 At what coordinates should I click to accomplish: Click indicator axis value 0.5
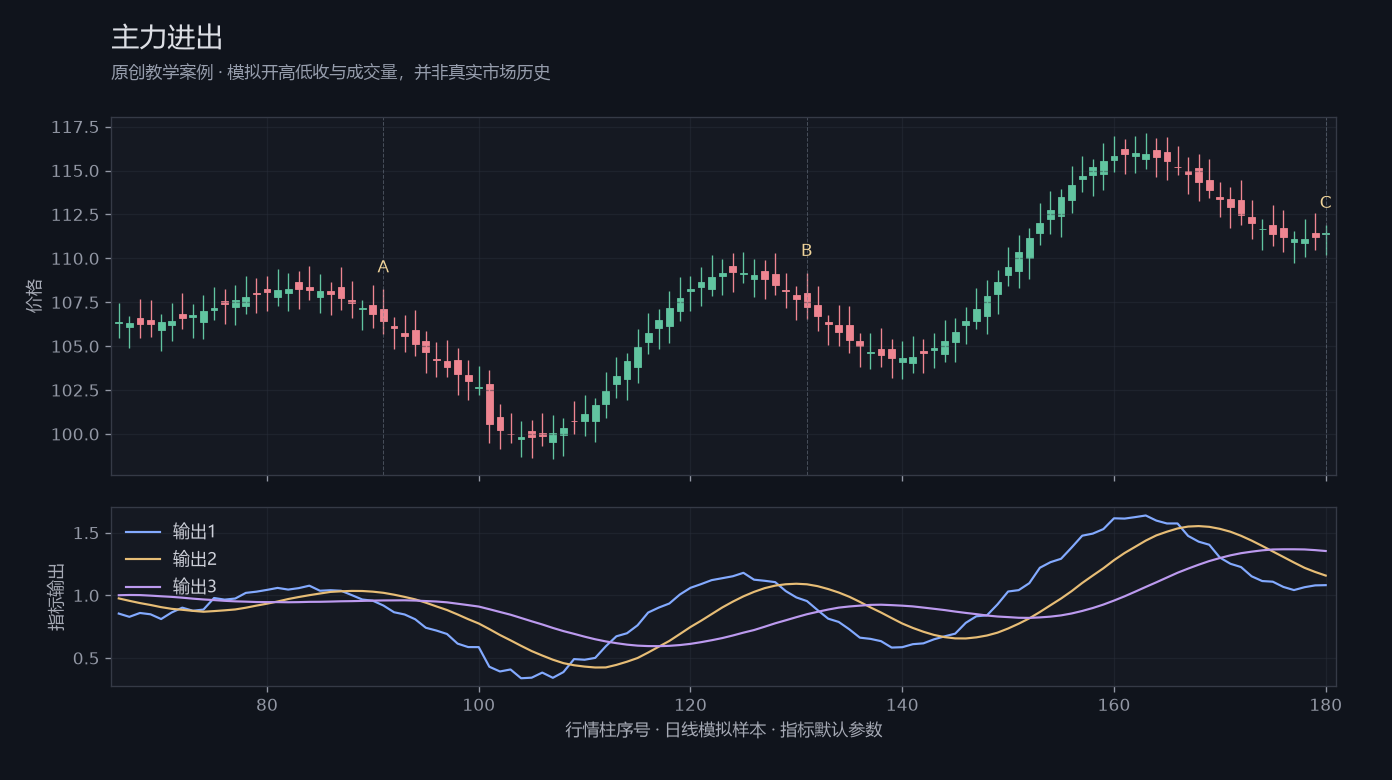(x=87, y=658)
